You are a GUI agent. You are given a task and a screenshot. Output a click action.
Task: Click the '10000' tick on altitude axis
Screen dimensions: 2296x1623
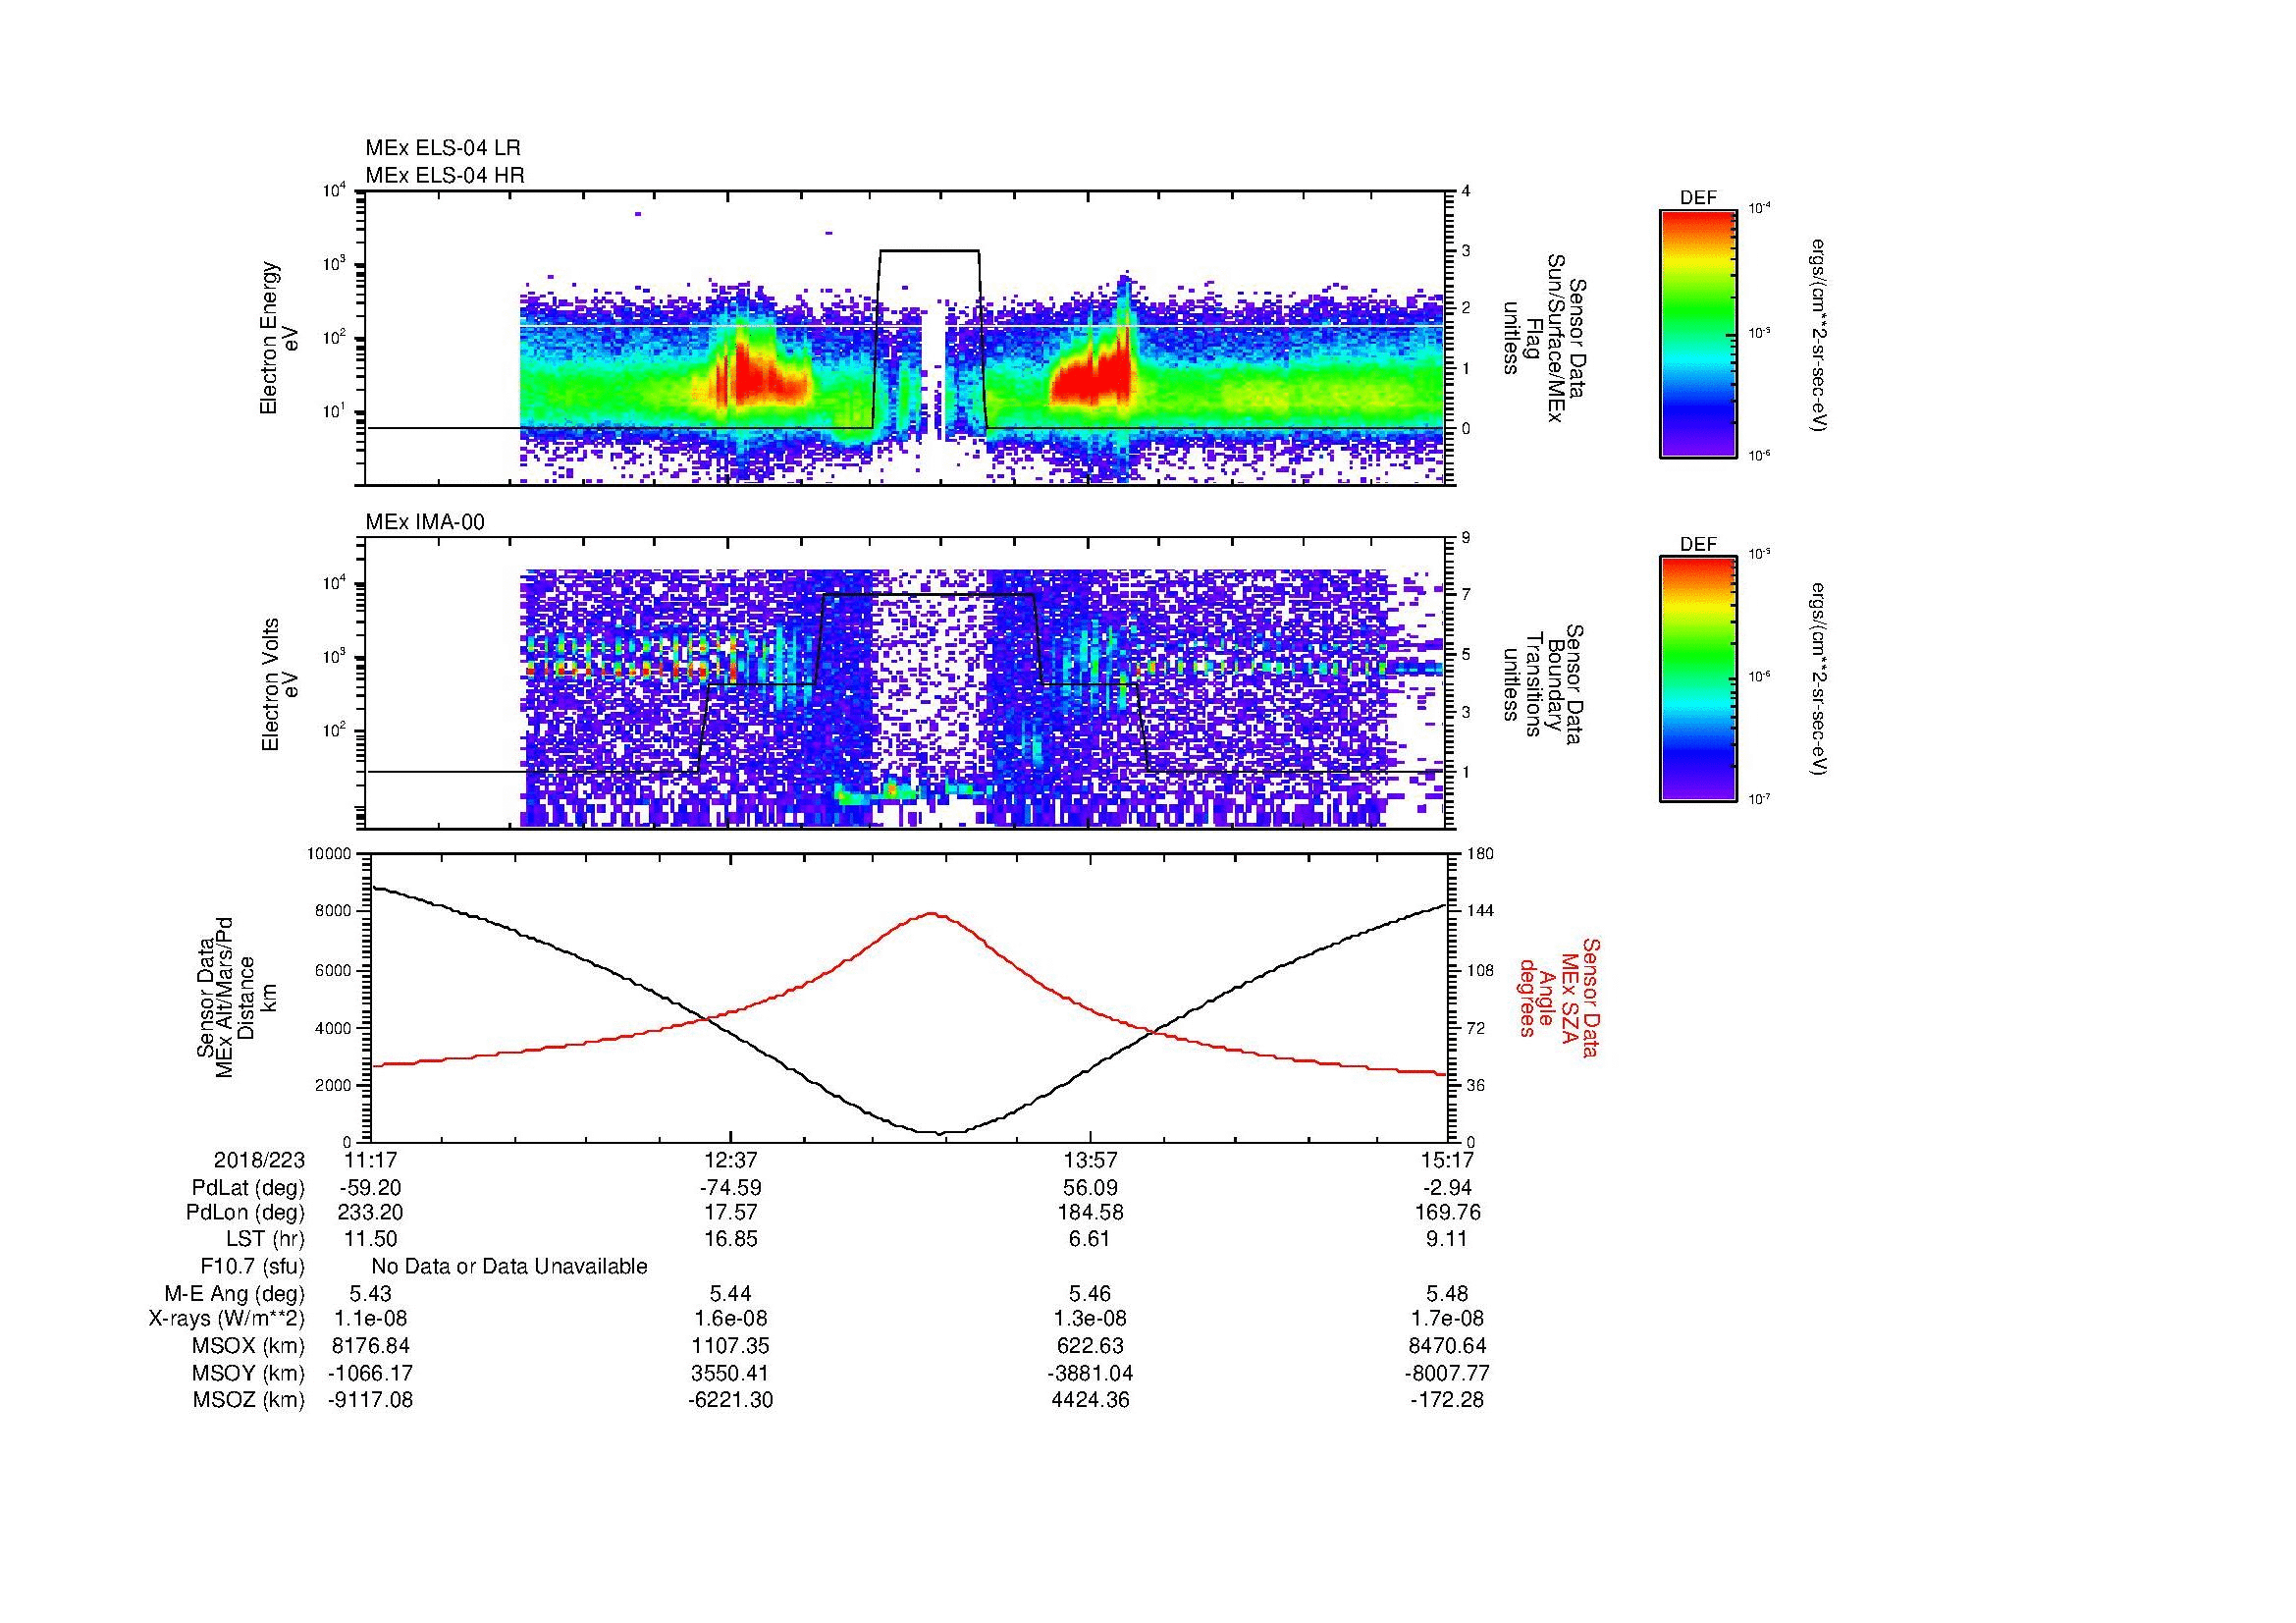pyautogui.click(x=329, y=854)
